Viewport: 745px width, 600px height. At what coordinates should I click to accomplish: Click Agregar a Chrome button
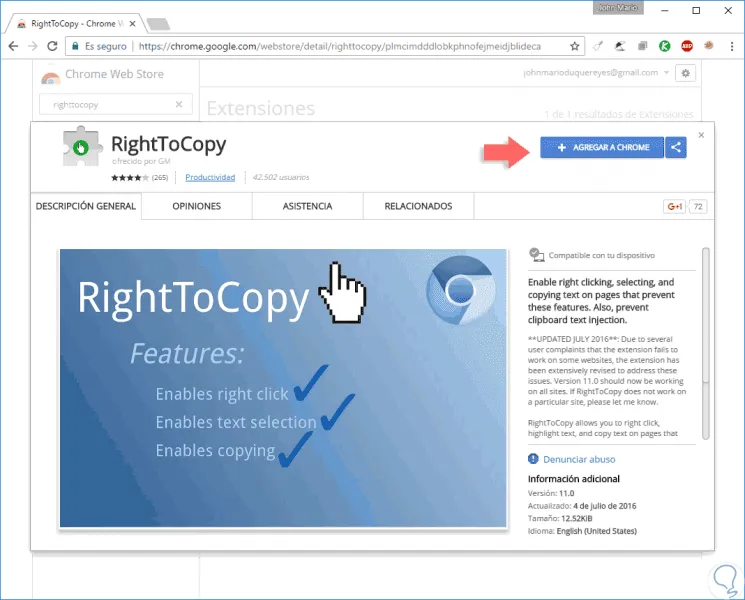(x=602, y=147)
